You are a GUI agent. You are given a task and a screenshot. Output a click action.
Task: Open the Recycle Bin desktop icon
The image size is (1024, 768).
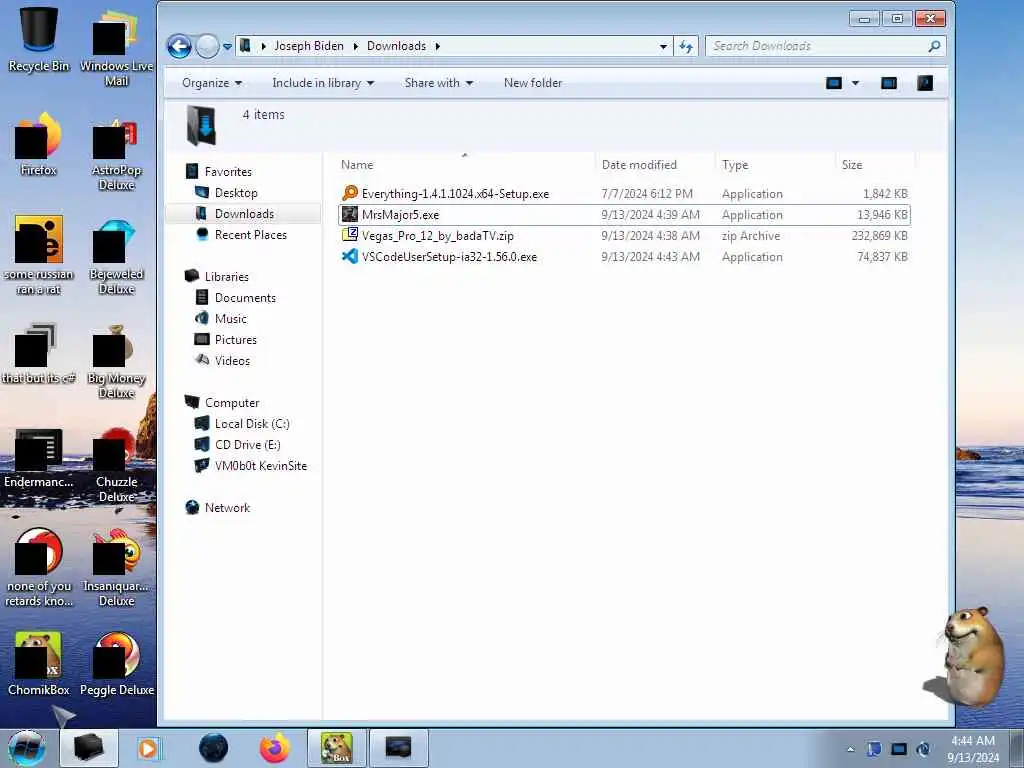tap(39, 39)
